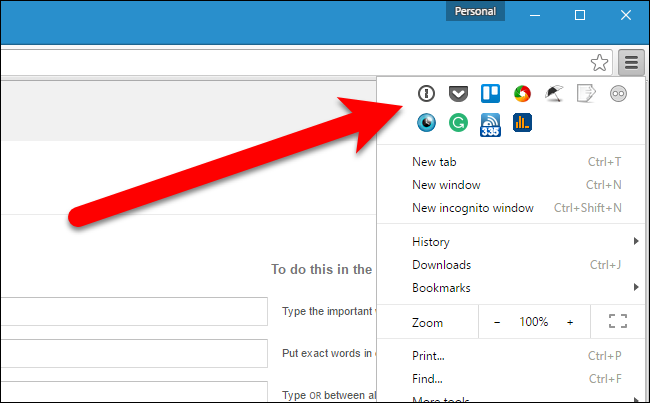Viewport: 650px width, 403px height.
Task: Open the green Grammarly extension icon
Action: [x=458, y=123]
